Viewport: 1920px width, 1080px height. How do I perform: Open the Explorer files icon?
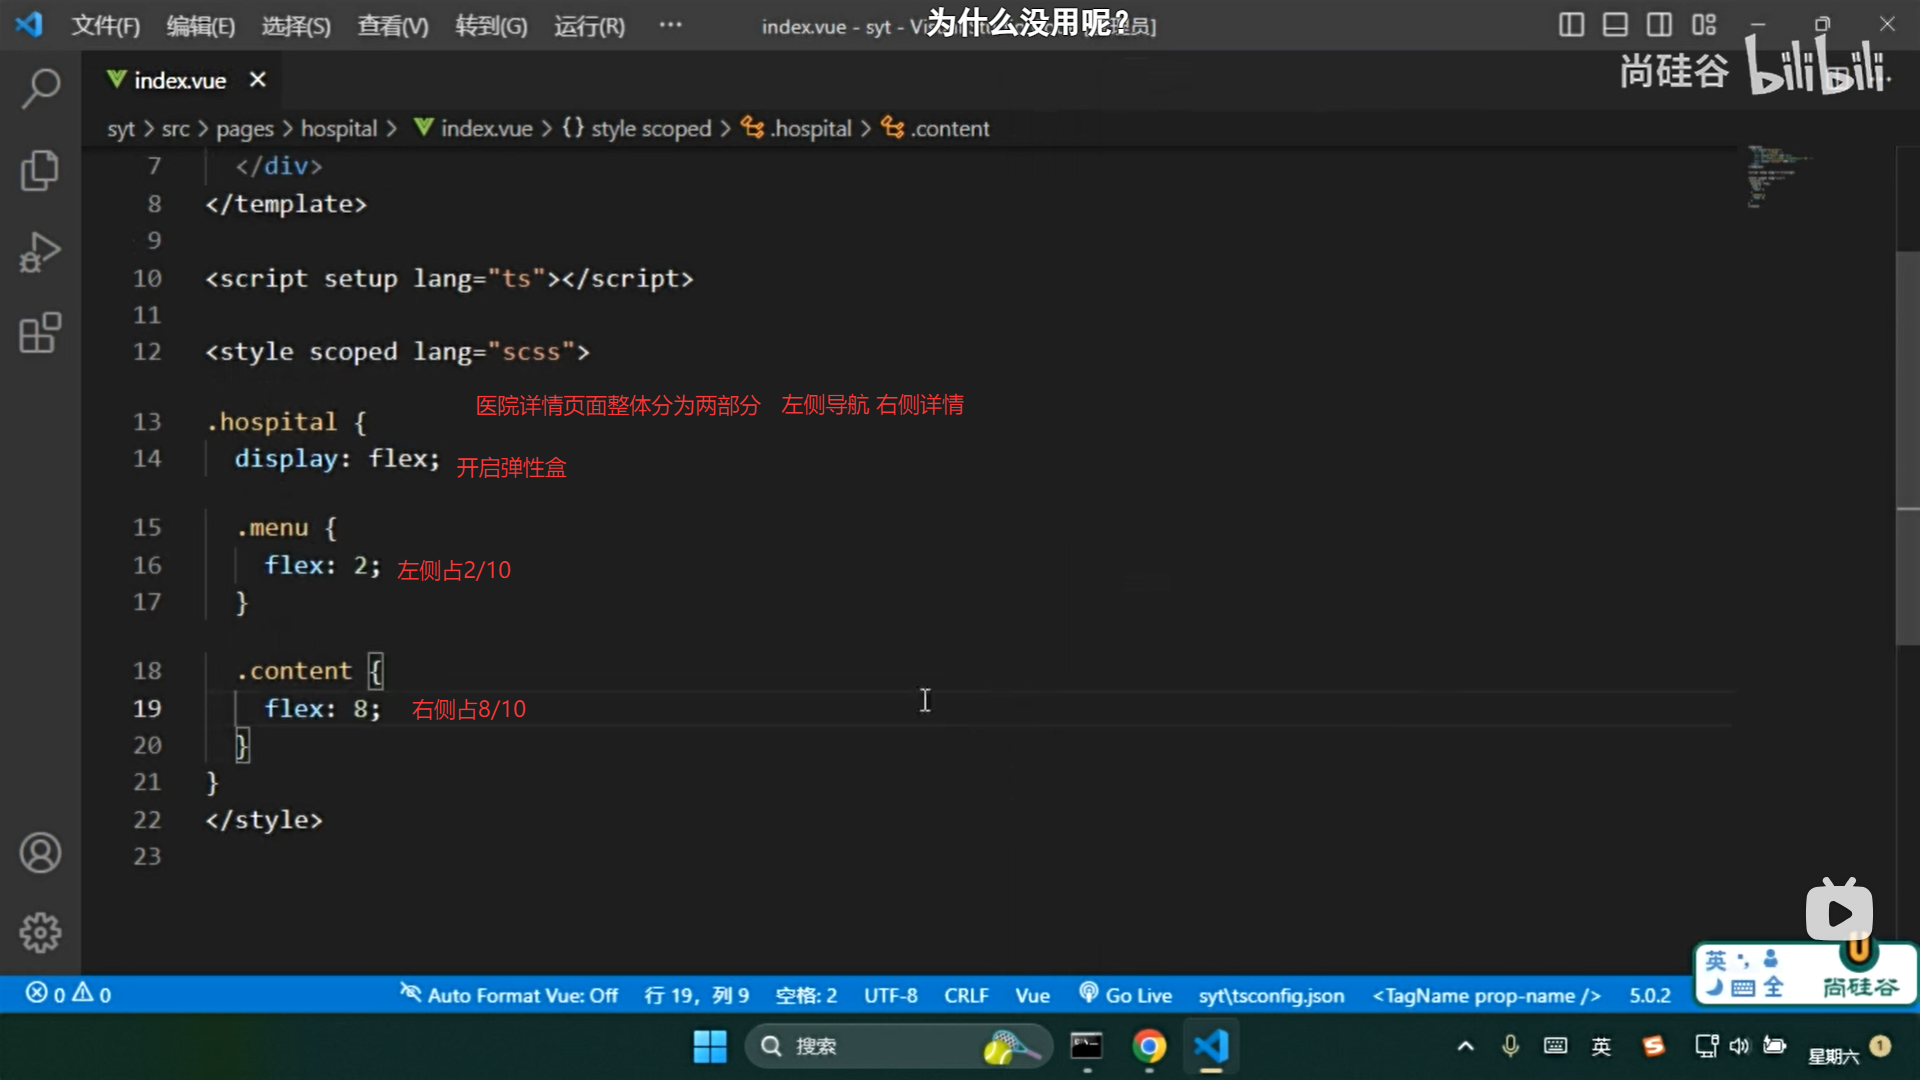point(40,170)
